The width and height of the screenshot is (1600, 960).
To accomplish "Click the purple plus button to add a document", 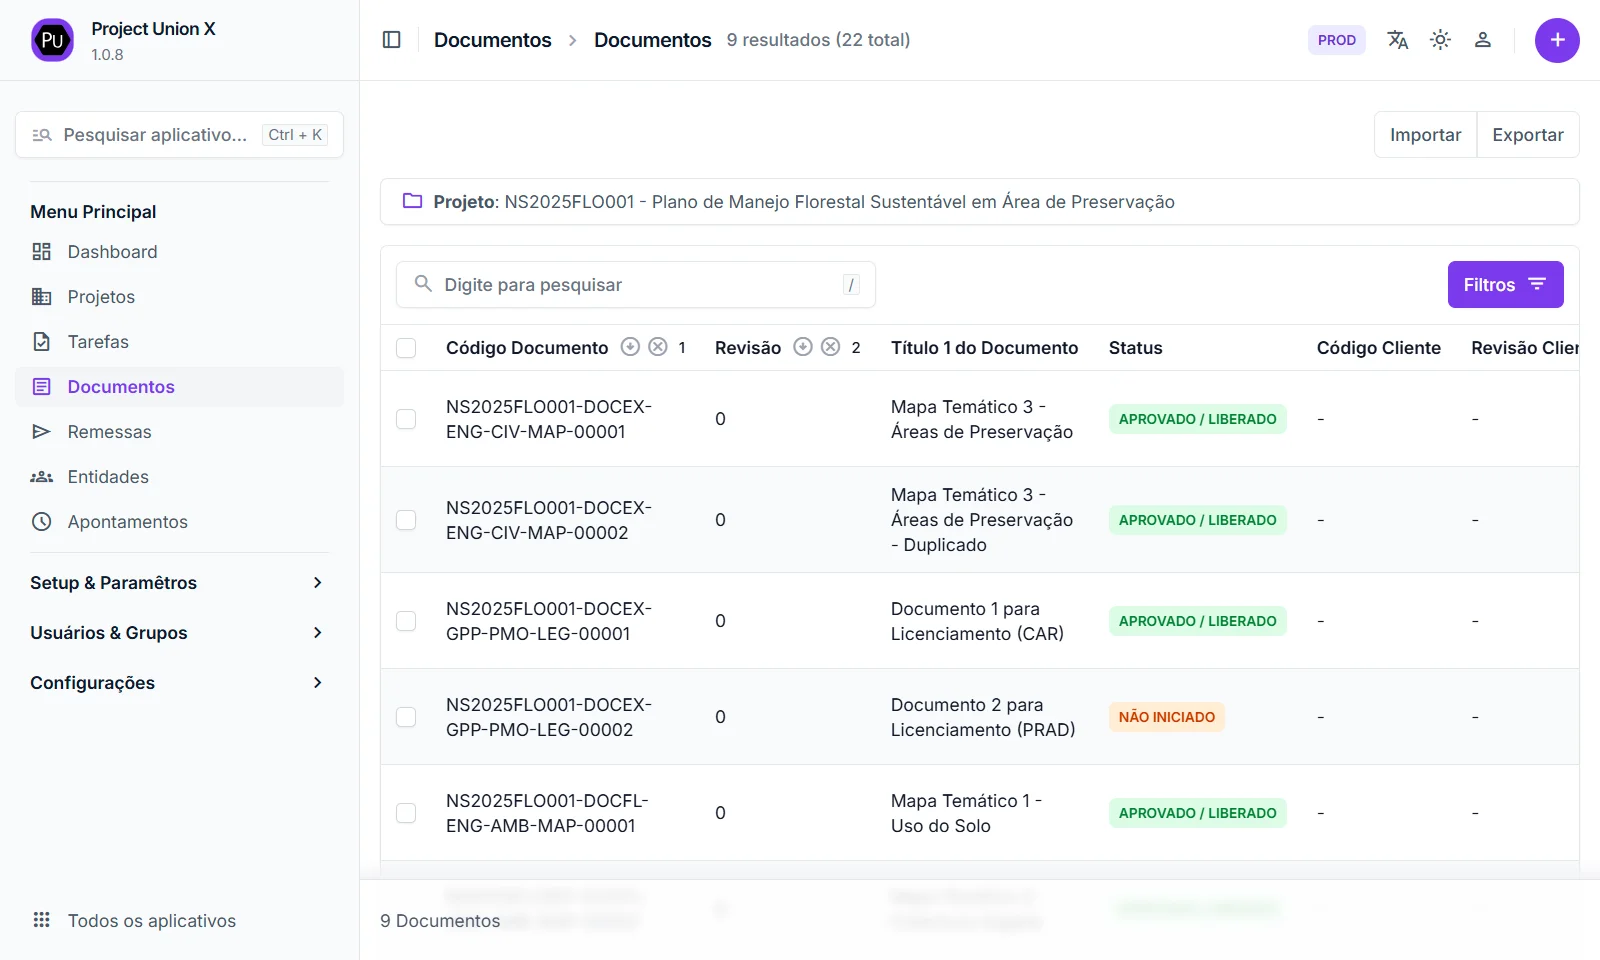I will click(x=1557, y=40).
